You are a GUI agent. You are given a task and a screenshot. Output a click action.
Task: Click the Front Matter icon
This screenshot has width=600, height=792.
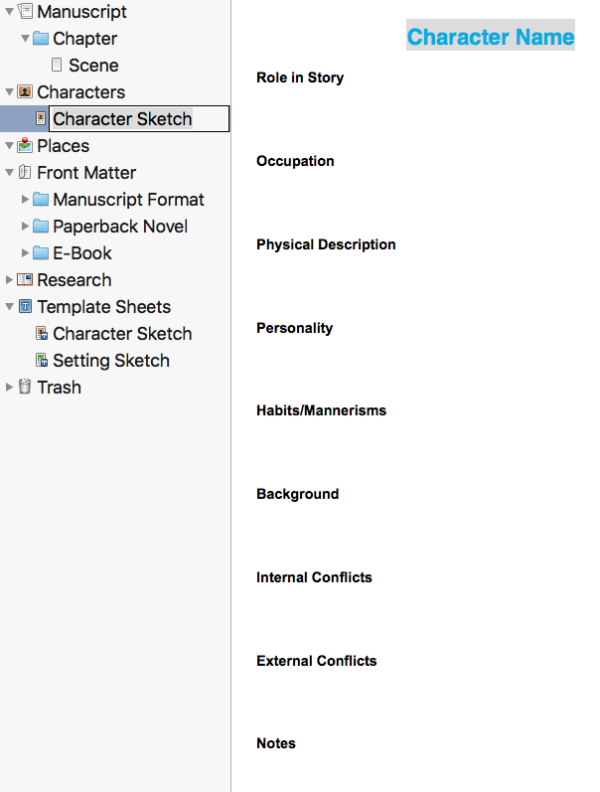25,173
